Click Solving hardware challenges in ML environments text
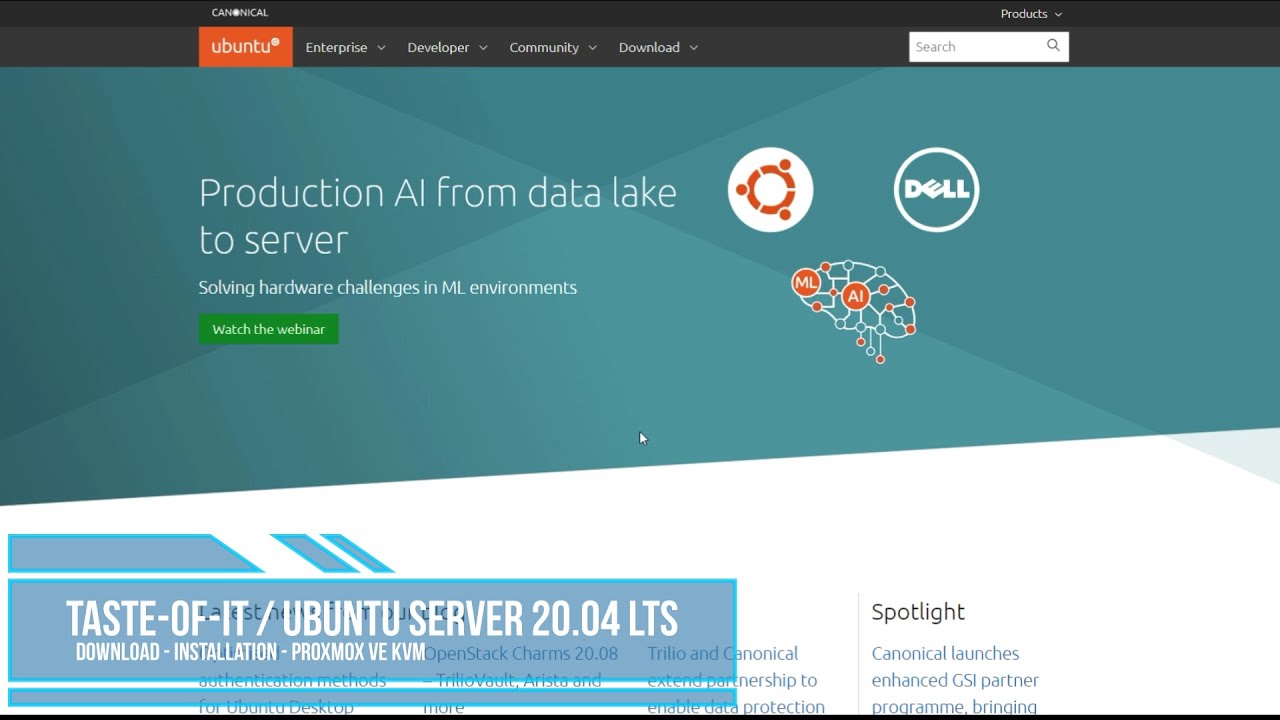The width and height of the screenshot is (1280, 720). tap(387, 288)
